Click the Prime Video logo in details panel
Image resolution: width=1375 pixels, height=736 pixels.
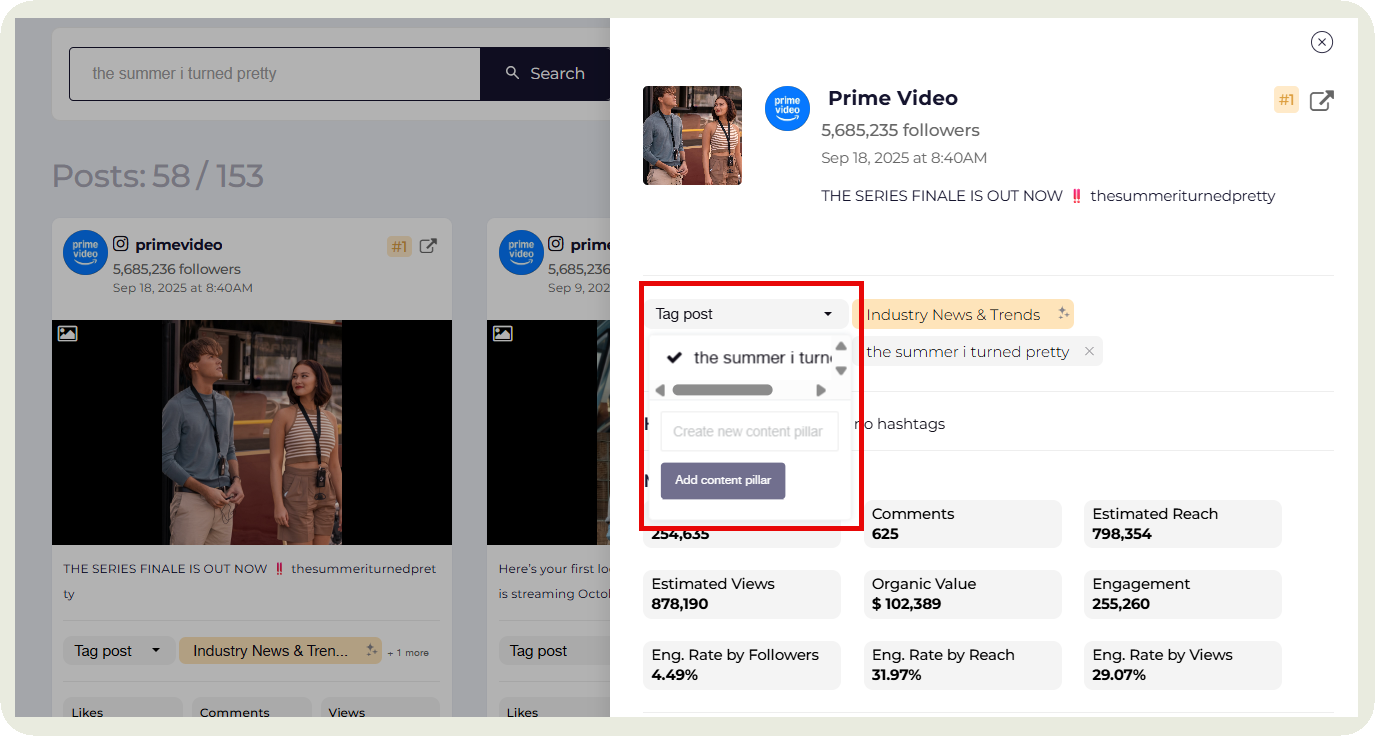tap(787, 108)
